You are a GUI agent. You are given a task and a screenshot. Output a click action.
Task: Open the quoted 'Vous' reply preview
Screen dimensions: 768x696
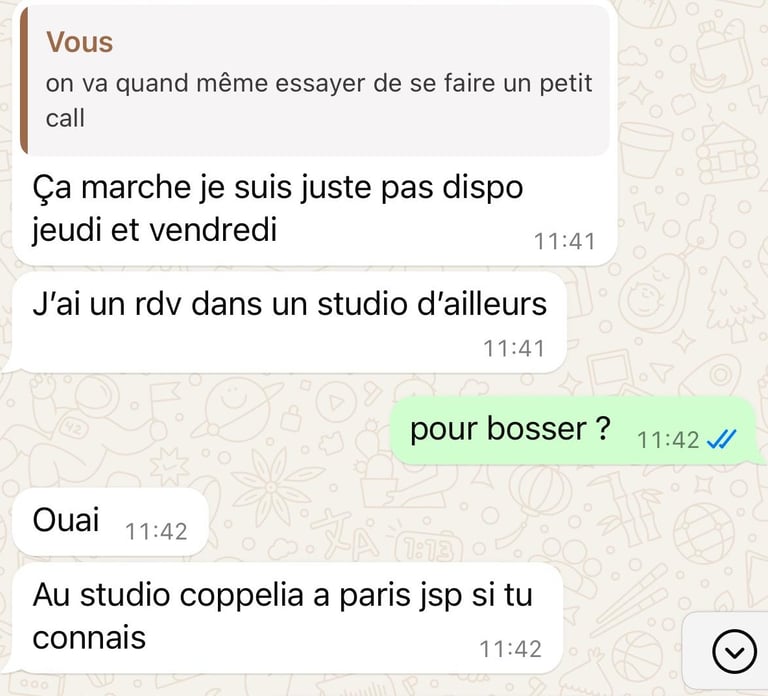coord(315,81)
